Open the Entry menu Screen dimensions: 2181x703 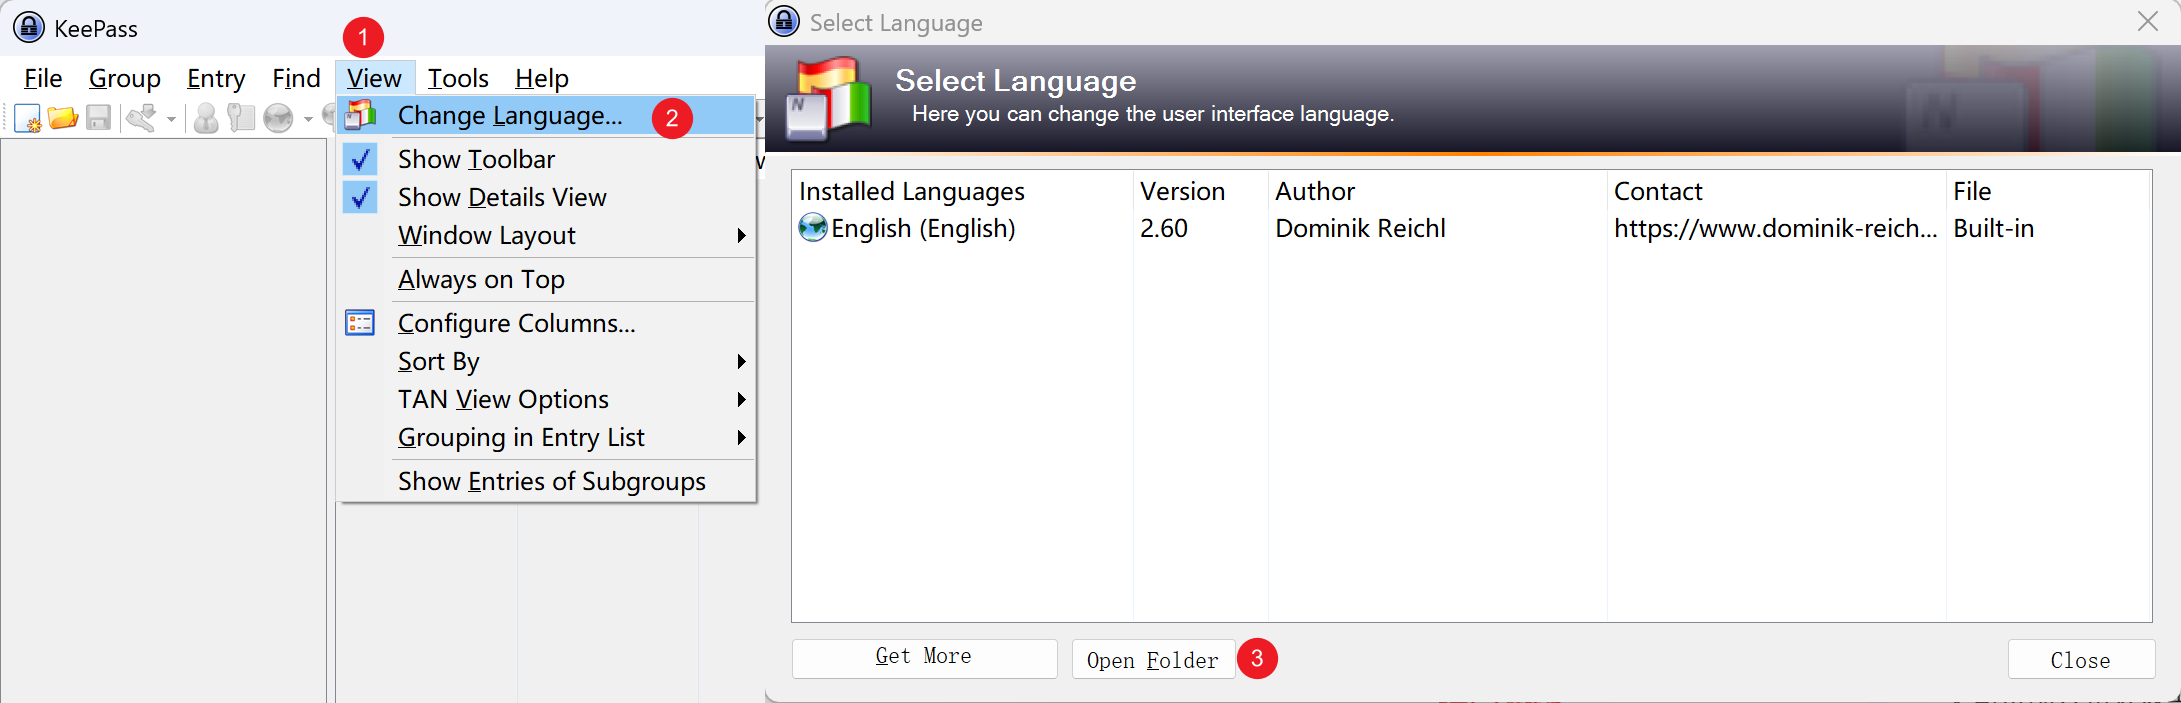coord(216,78)
